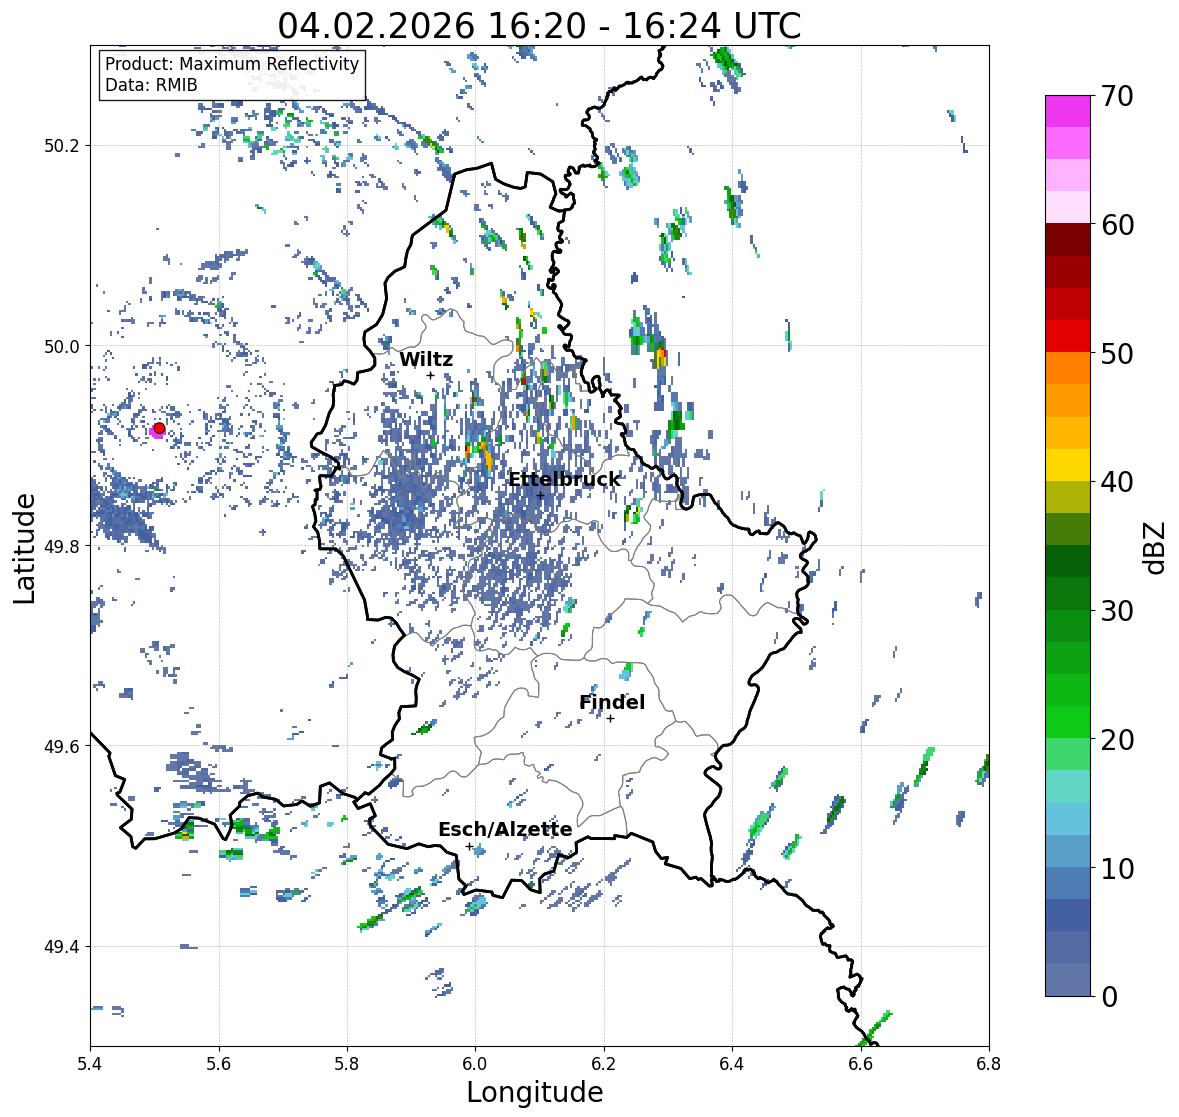Click the yellow 40 dBZ colorbar segment

tap(1068, 465)
